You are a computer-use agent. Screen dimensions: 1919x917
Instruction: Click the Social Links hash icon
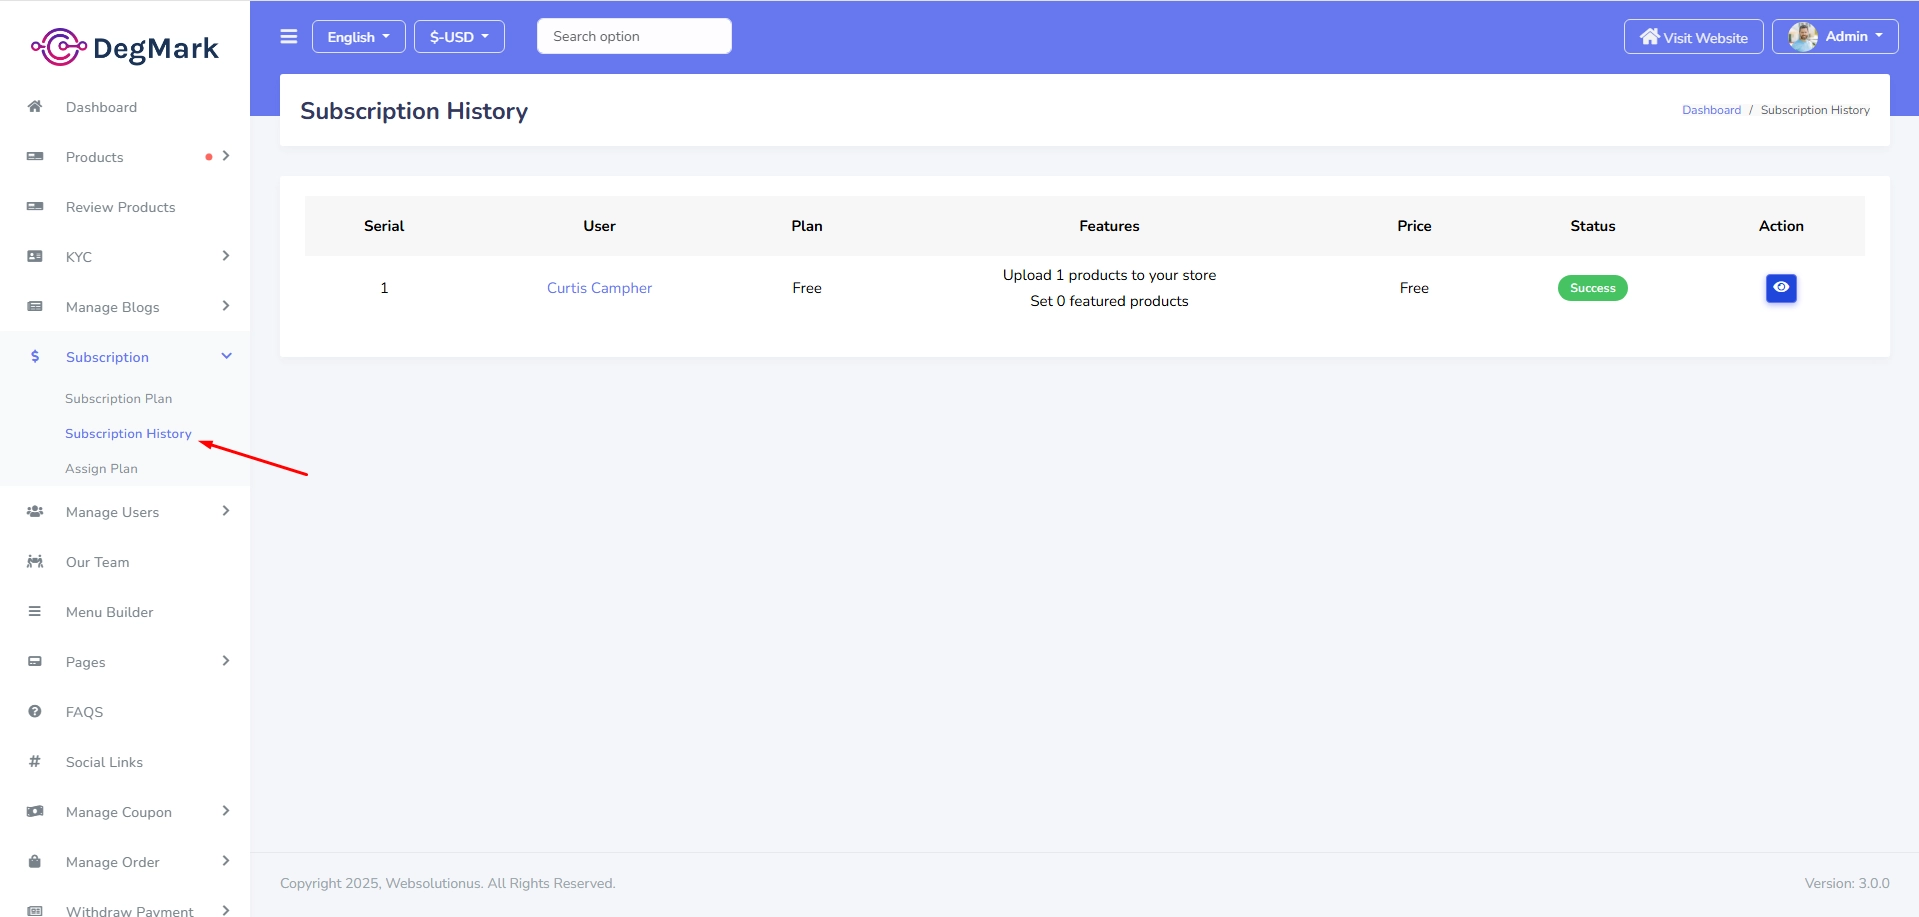click(35, 762)
